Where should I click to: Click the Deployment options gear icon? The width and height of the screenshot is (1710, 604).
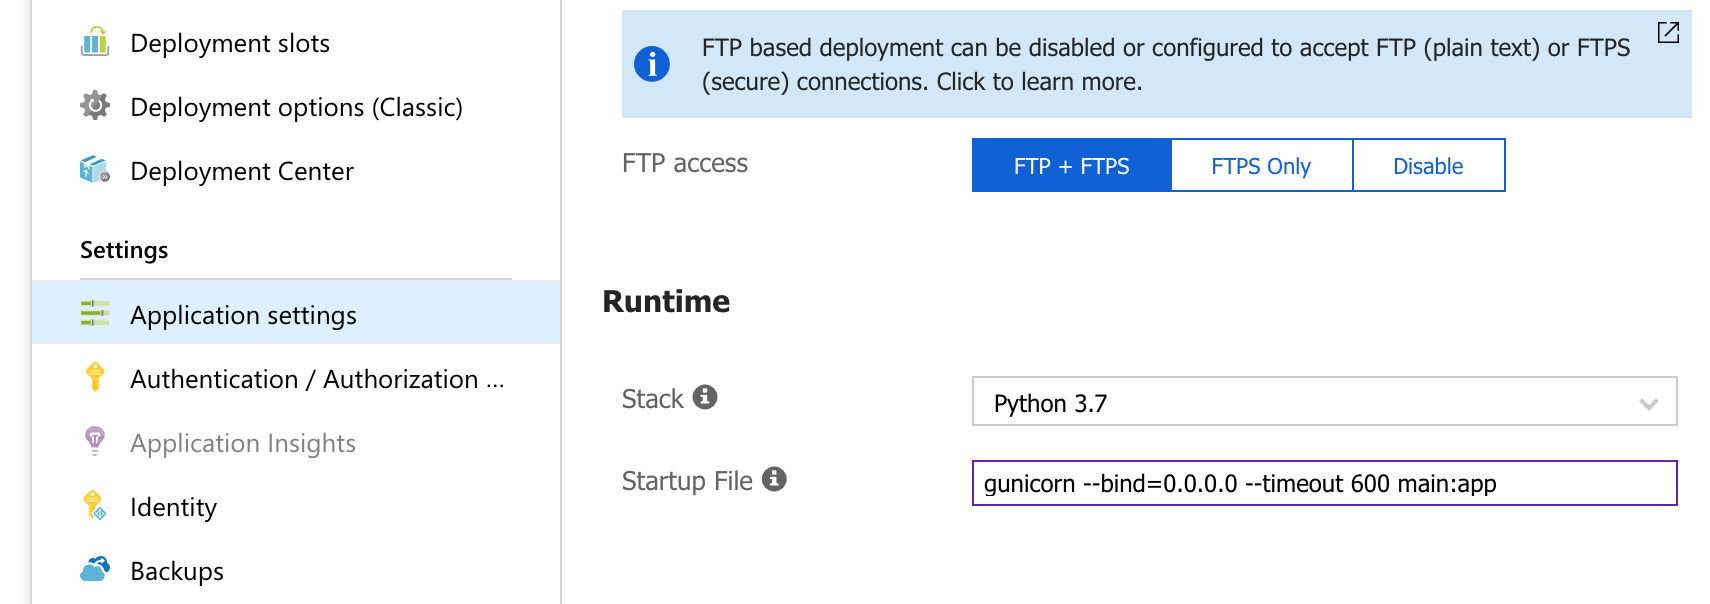tap(95, 105)
